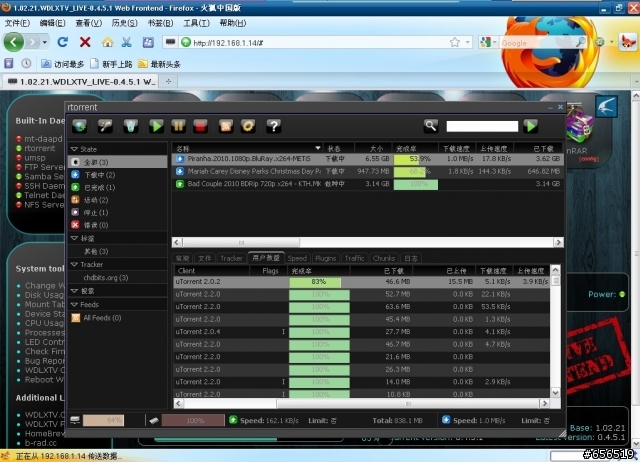Collapse the search category below chdbits.org
This screenshot has width=640, height=462.
coord(74,291)
